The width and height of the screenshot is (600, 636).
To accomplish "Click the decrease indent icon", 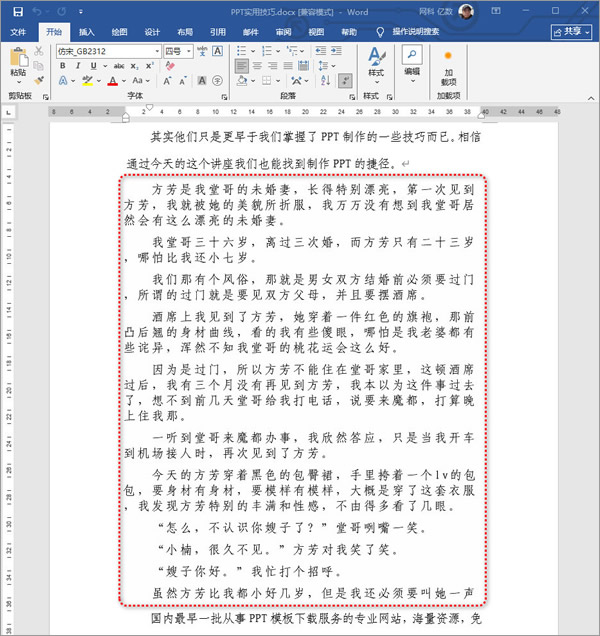I will (x=320, y=51).
